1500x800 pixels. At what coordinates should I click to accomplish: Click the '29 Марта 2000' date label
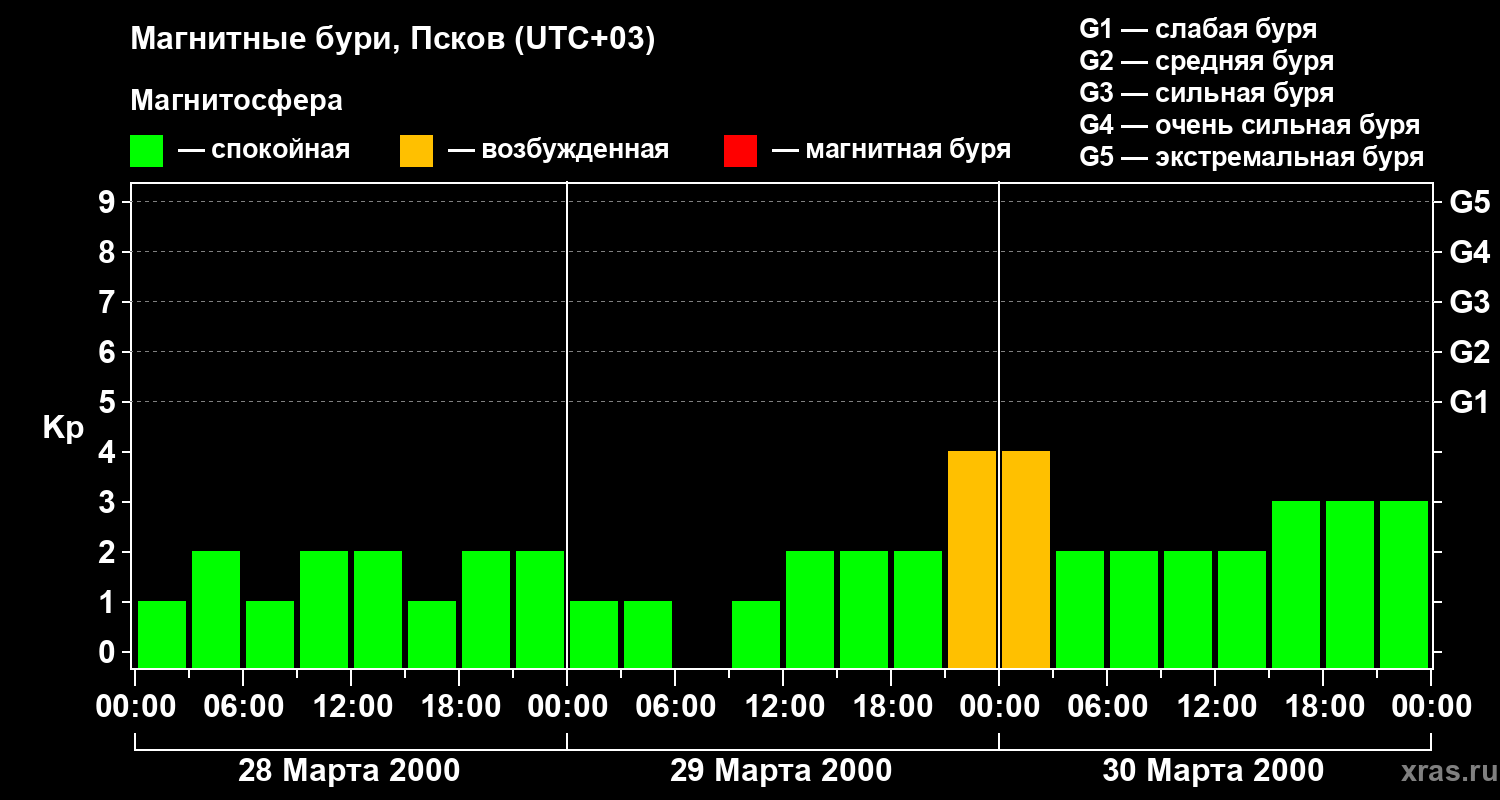(x=781, y=771)
